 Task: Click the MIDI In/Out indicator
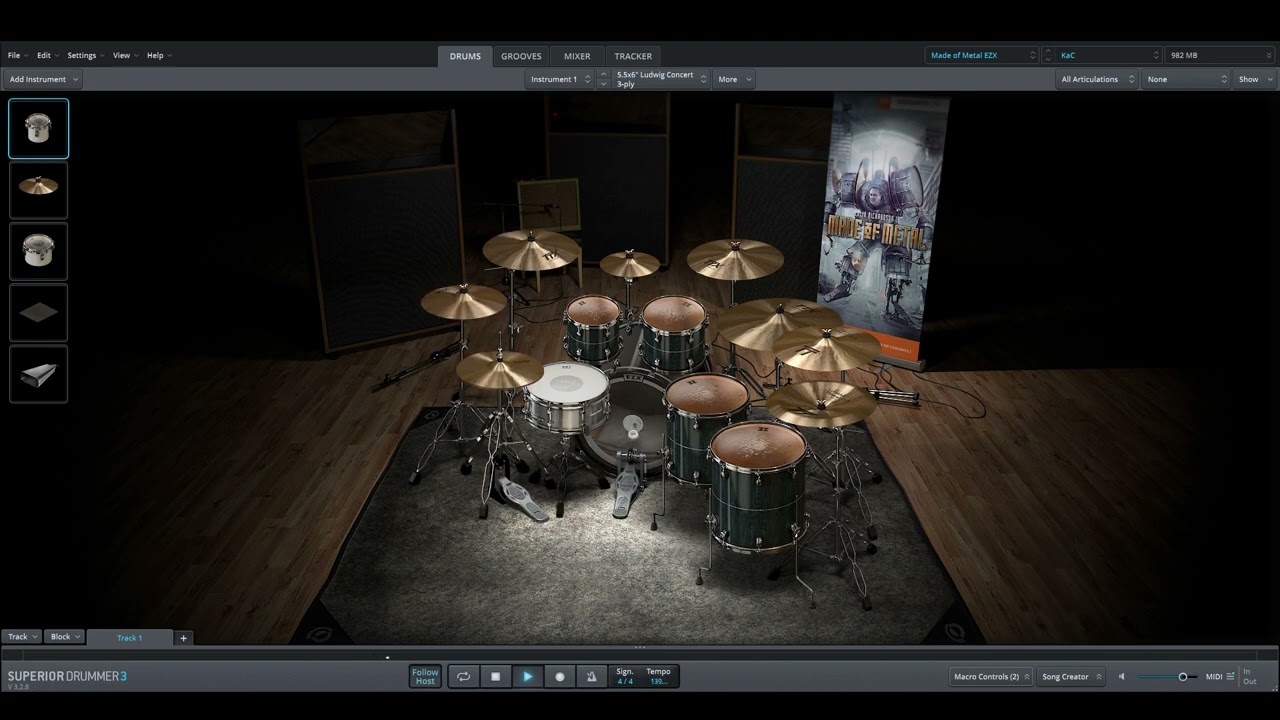click(x=1250, y=677)
